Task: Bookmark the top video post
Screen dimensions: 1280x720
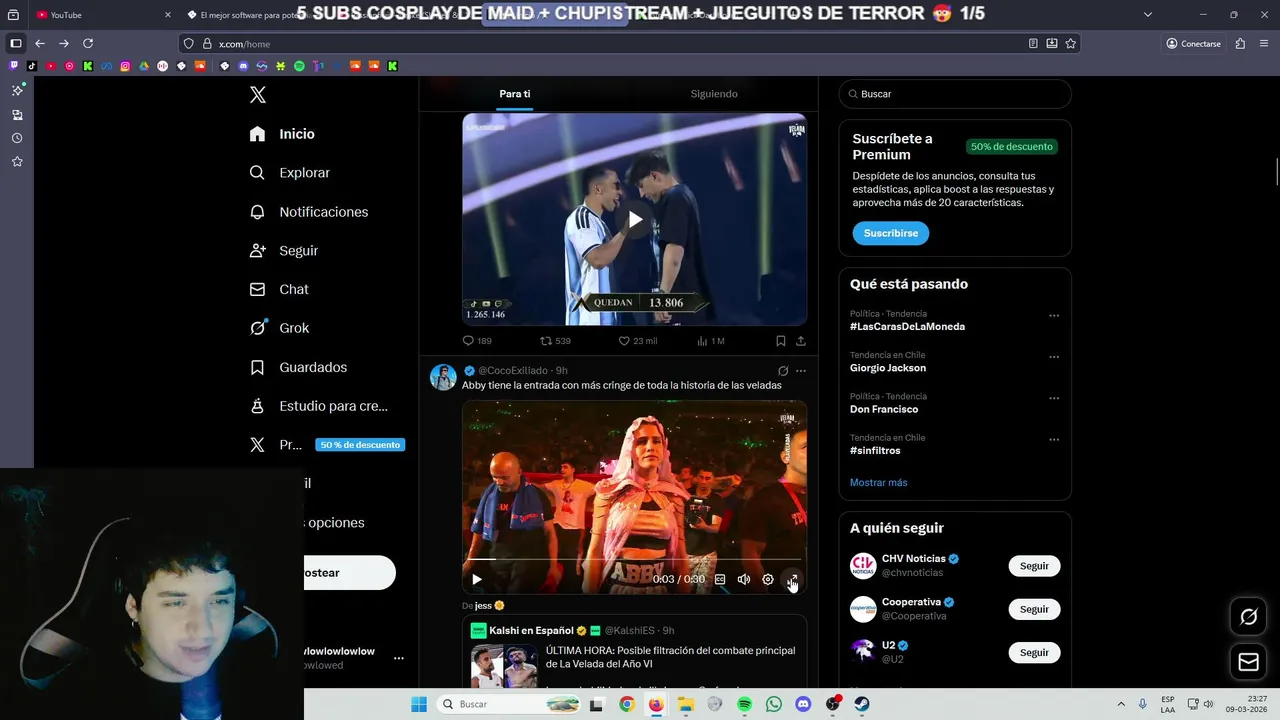Action: pos(780,341)
